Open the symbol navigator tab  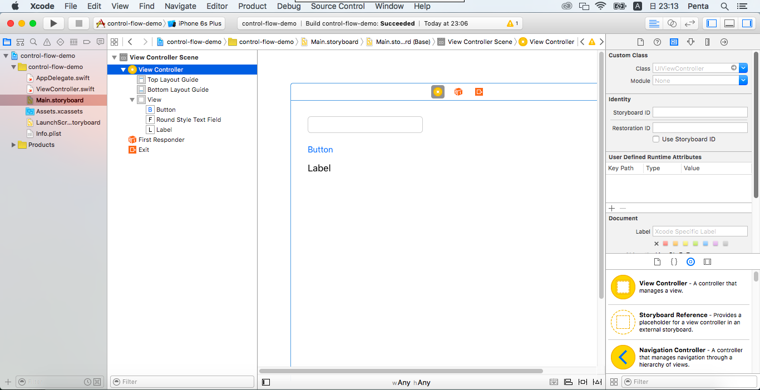pos(20,42)
